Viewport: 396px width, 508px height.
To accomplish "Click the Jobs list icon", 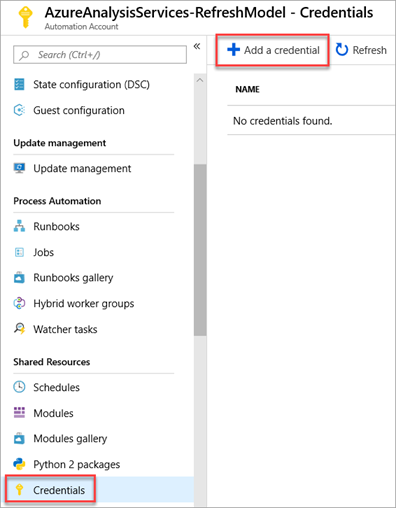I will pos(19,252).
